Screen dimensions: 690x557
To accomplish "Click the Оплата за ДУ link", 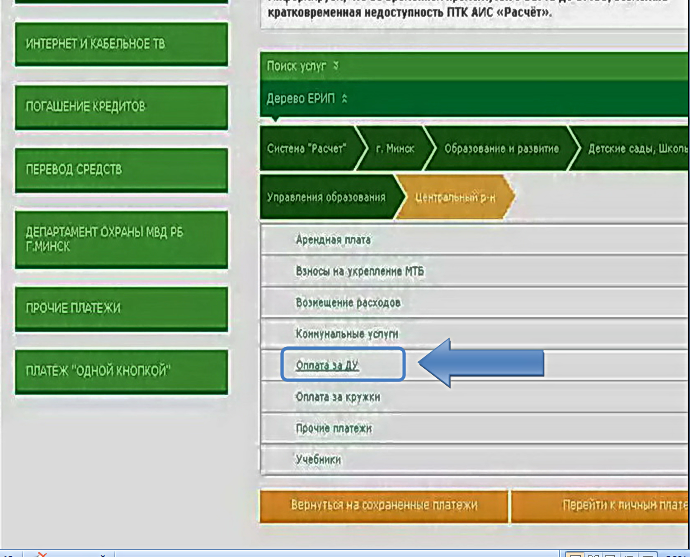I will (327, 366).
